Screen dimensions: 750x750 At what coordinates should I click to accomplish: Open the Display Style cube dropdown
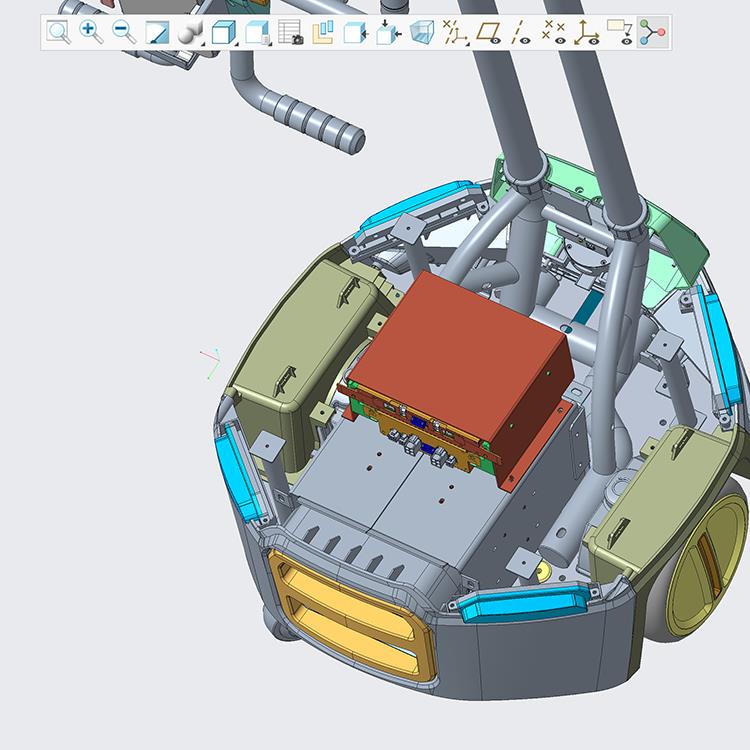point(224,33)
